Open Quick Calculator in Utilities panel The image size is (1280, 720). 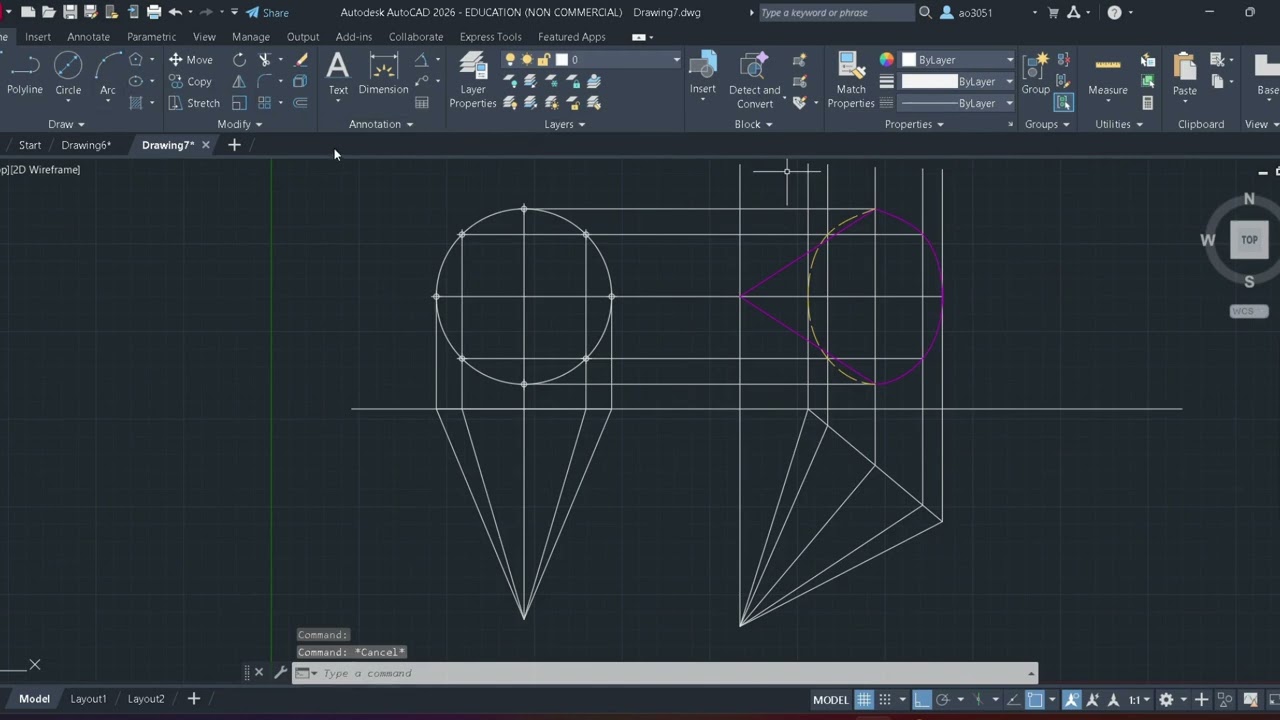coord(1148,103)
